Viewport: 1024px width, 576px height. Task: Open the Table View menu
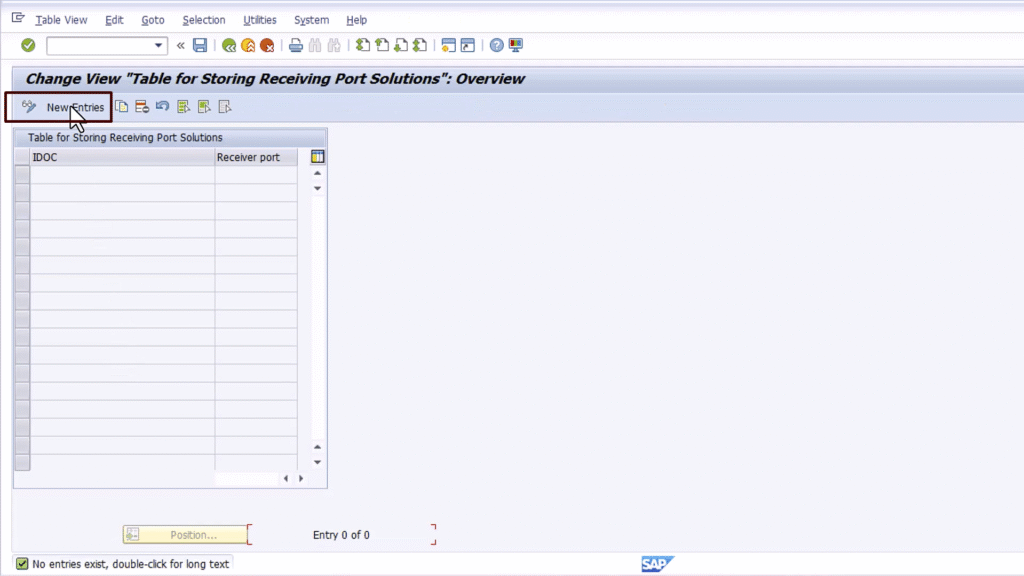[x=61, y=19]
